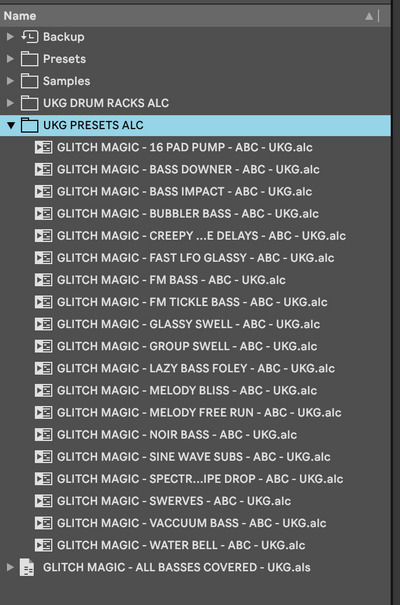Screen dimensions: 400x605
Task: Click the ALL BASSES COVERED .als file icon
Action: (x=27, y=567)
